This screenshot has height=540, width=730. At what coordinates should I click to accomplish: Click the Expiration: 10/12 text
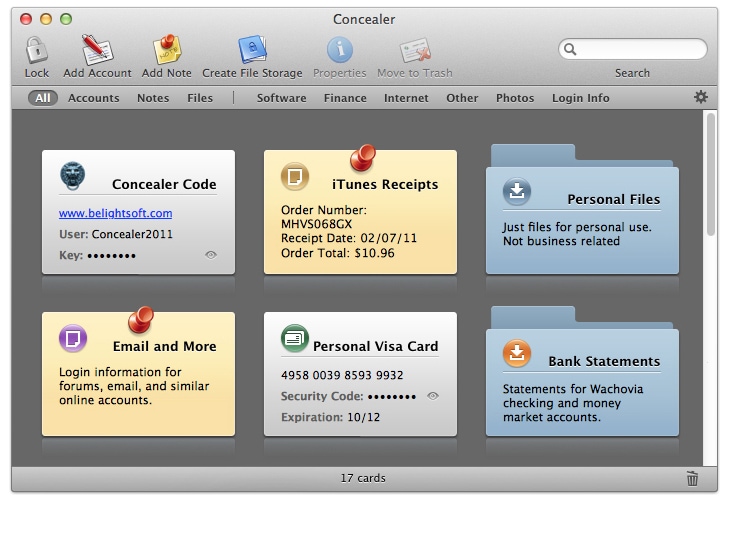coord(330,417)
